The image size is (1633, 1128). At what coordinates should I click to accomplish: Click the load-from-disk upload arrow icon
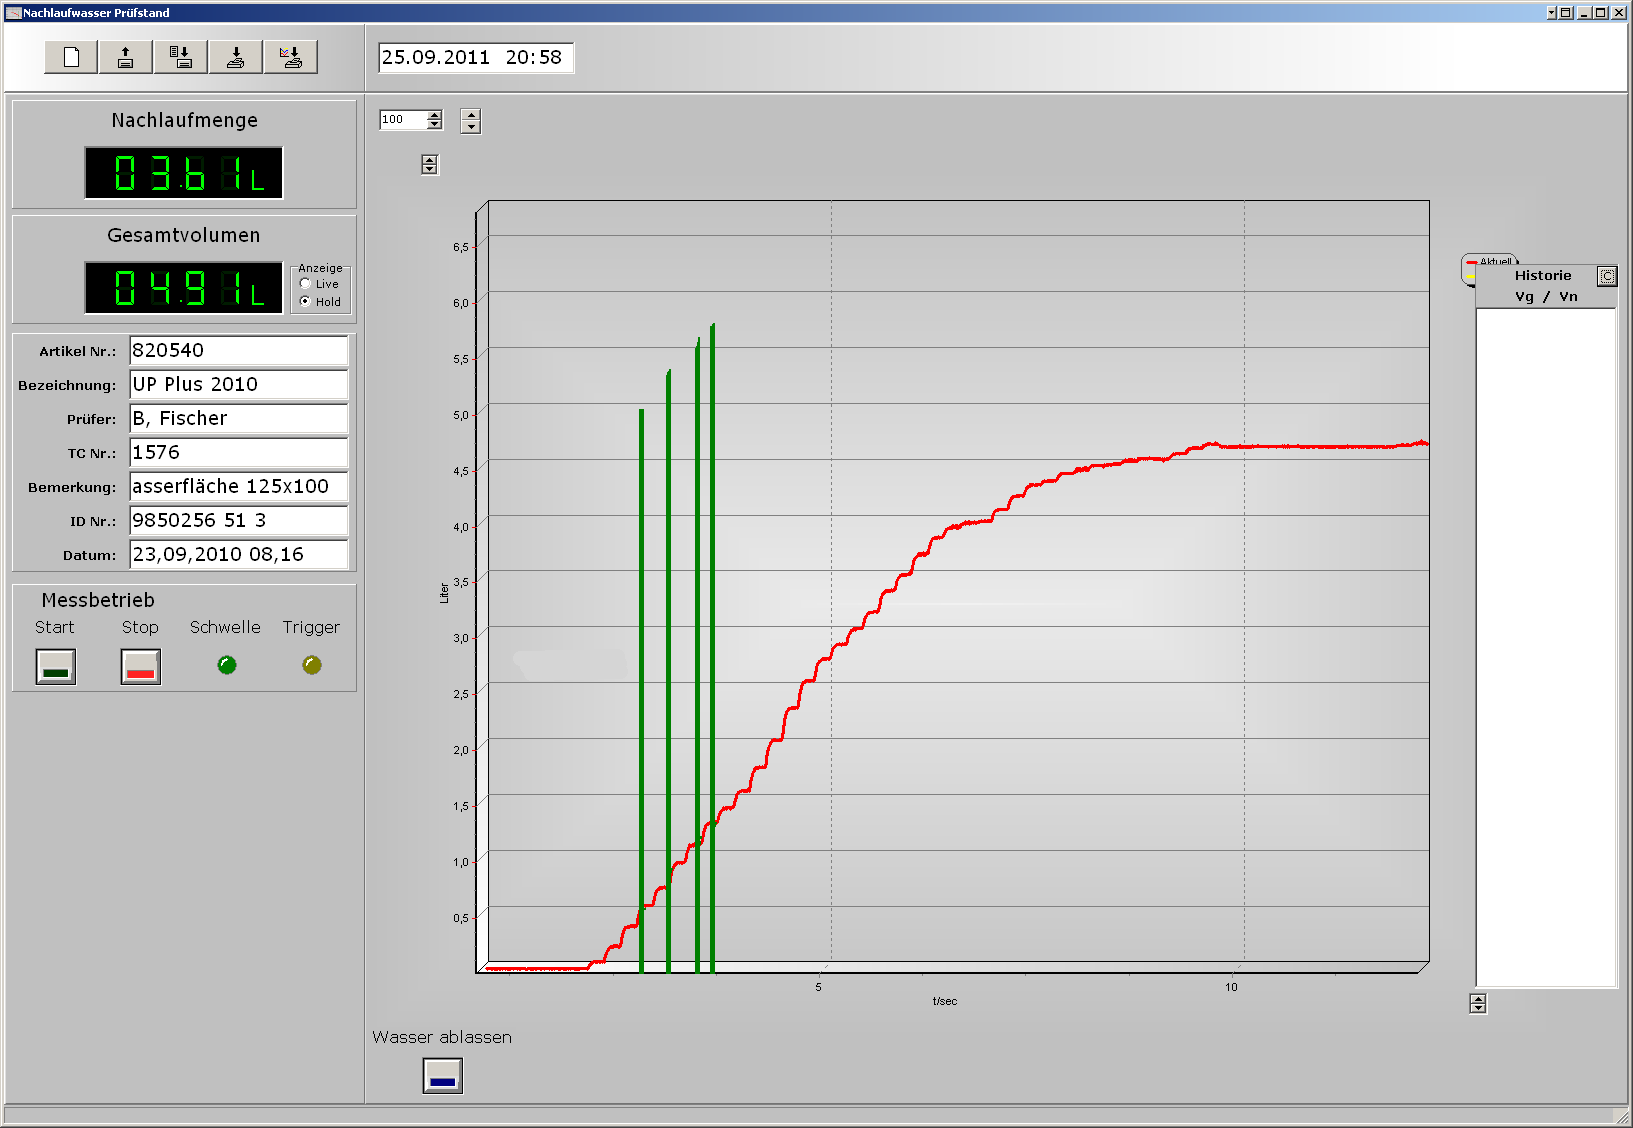[126, 57]
